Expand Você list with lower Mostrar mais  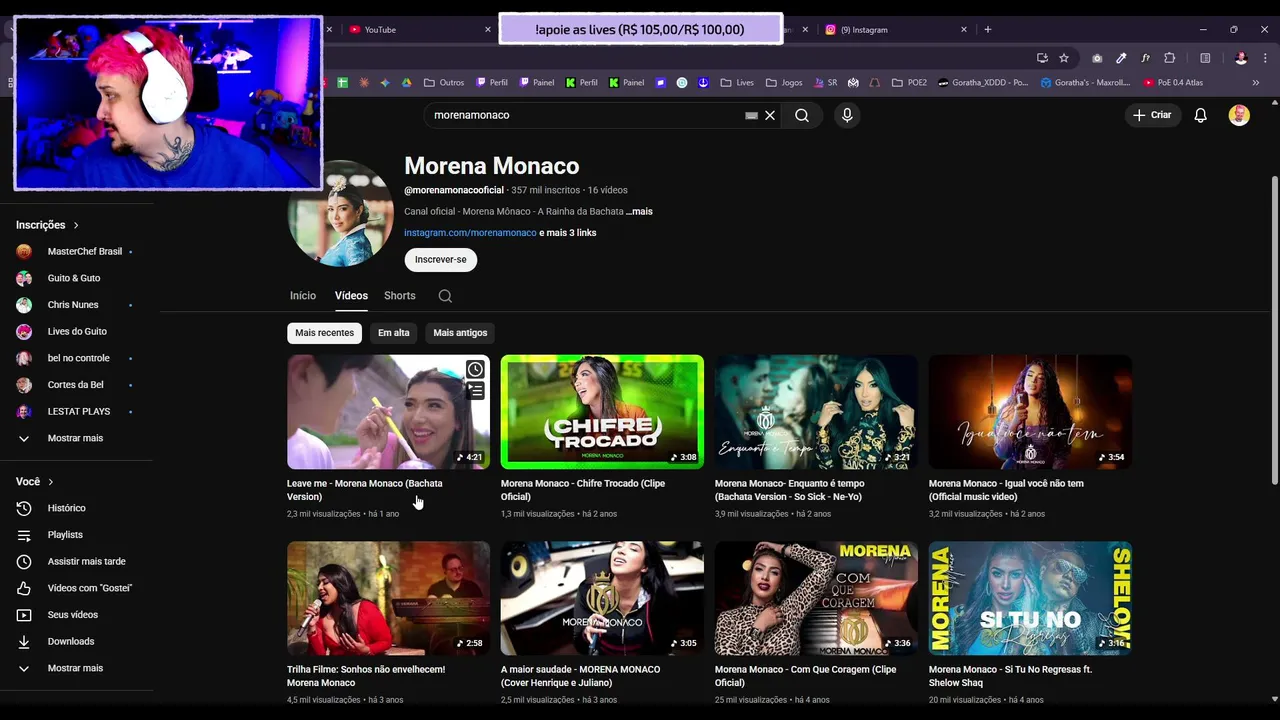(77, 668)
